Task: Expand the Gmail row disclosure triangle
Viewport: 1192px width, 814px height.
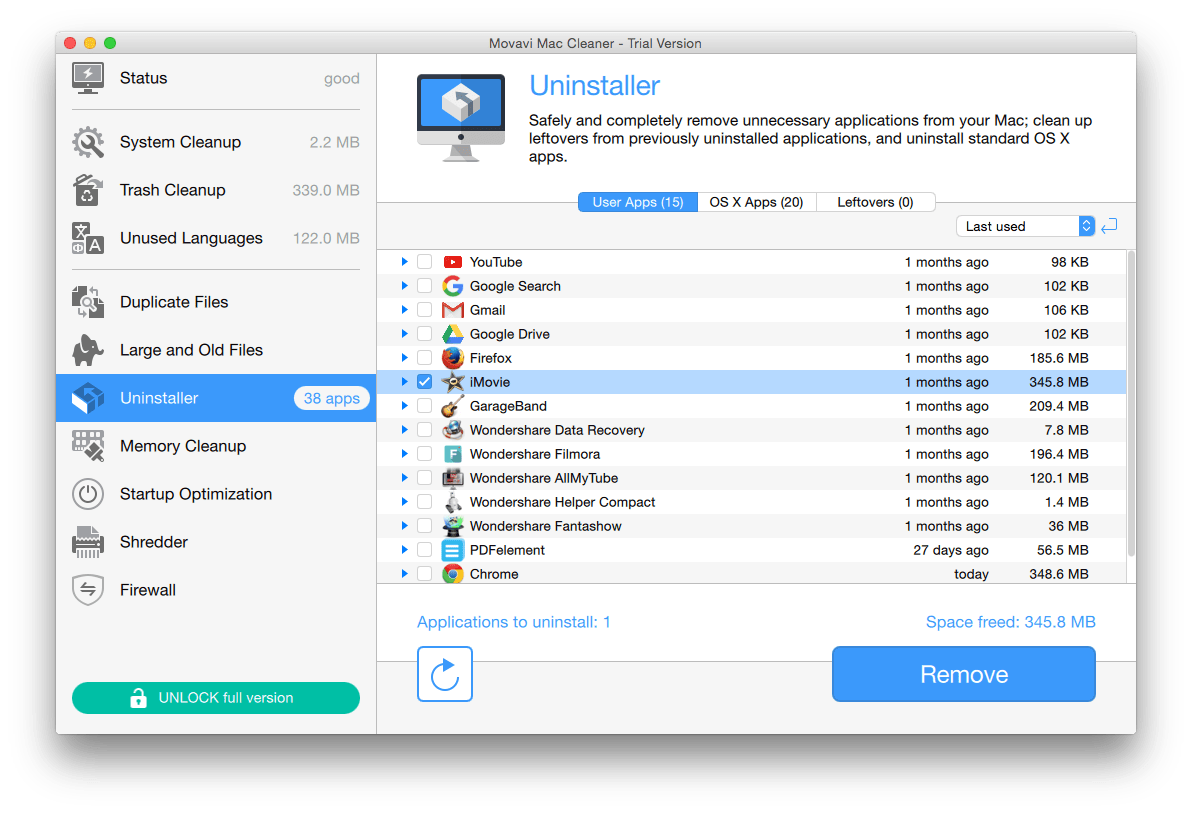Action: [404, 309]
